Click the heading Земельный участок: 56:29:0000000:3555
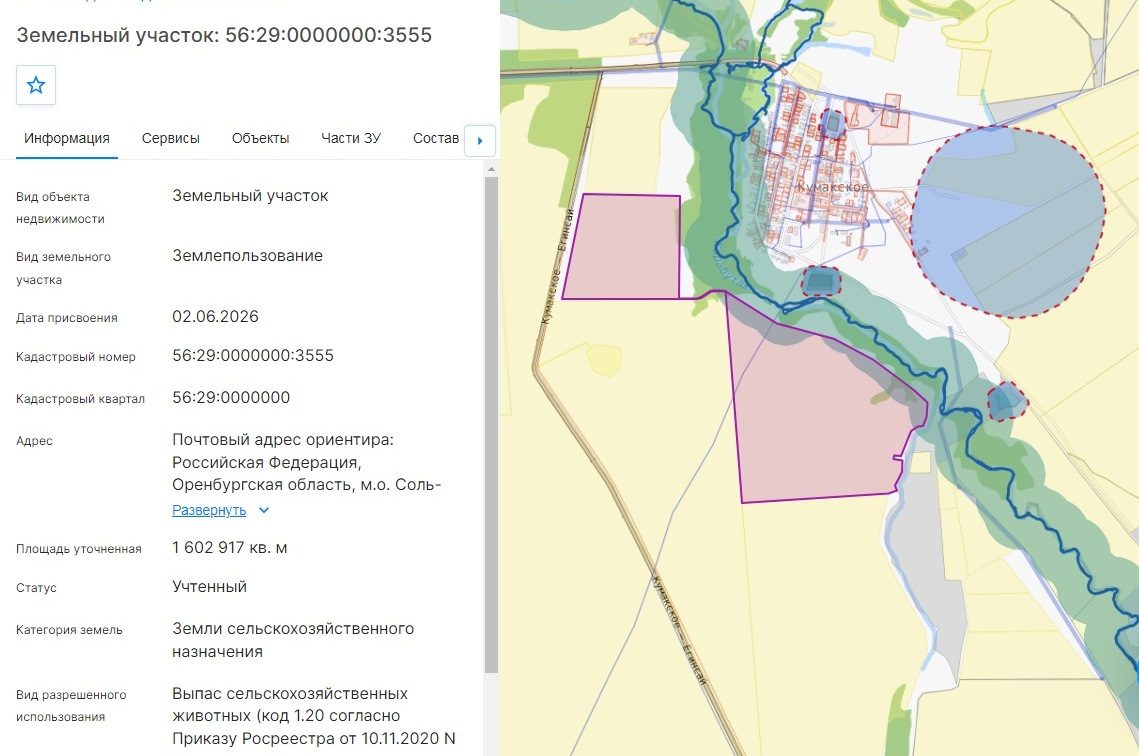This screenshot has height=756, width=1139. (x=224, y=35)
